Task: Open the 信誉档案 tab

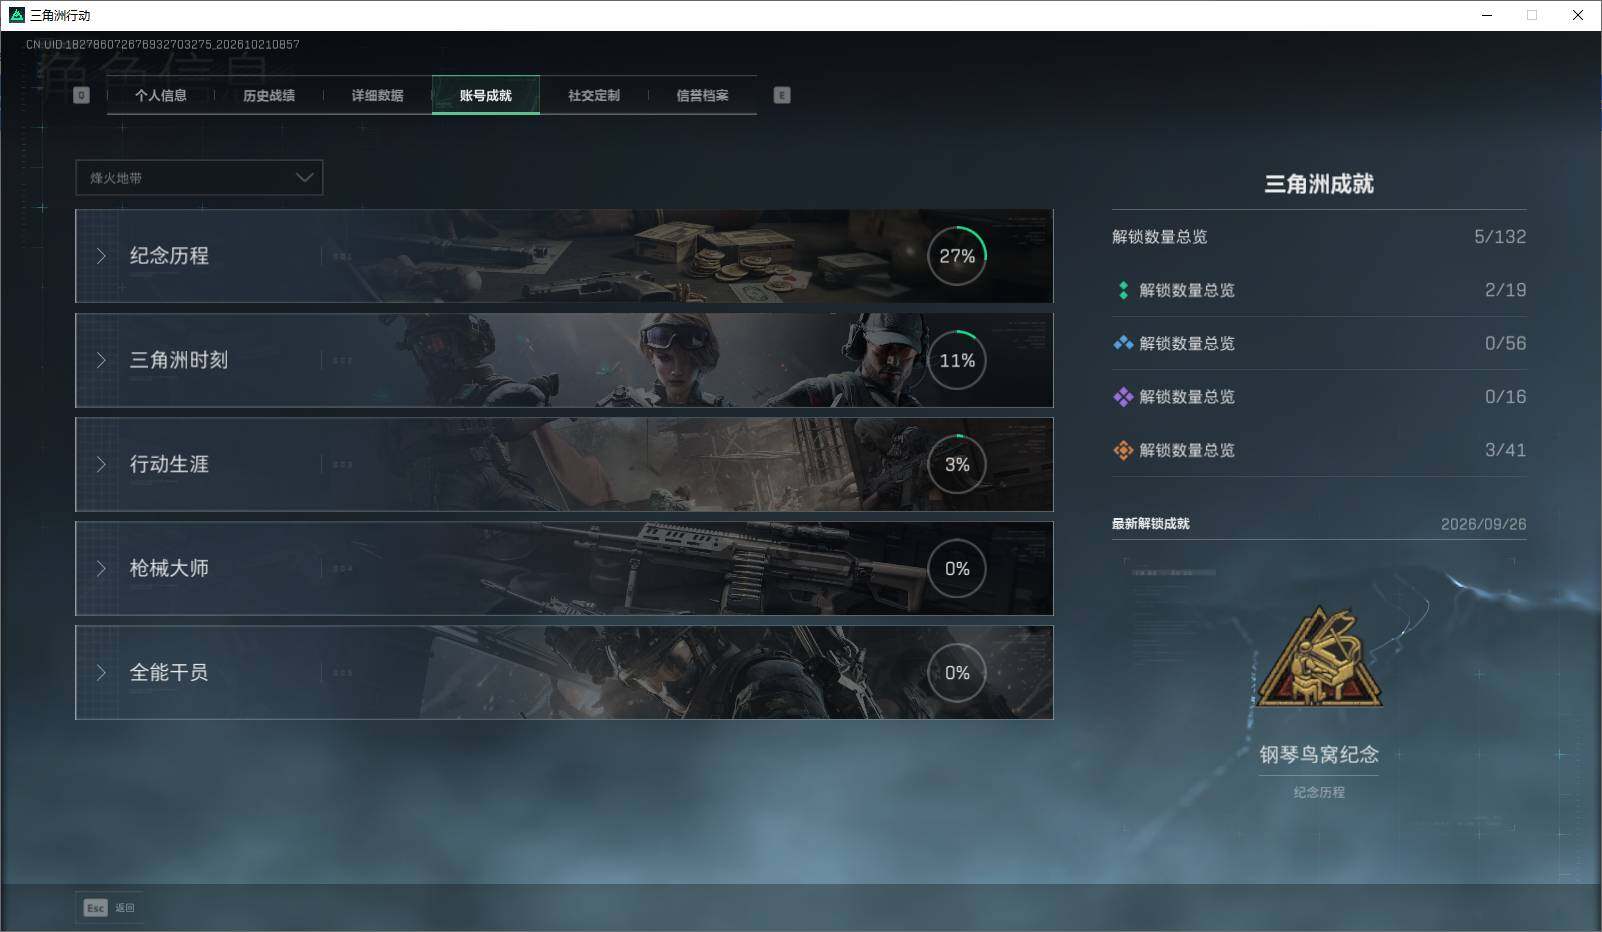Action: [702, 95]
